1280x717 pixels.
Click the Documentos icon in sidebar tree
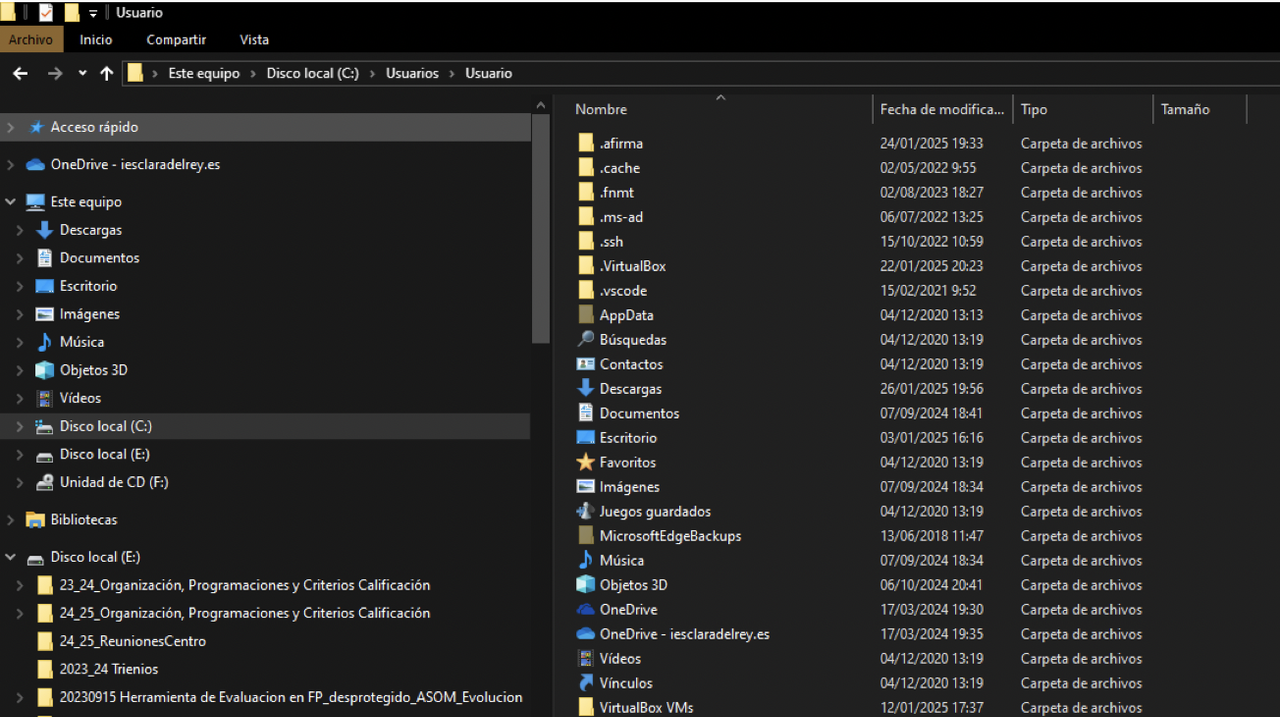44,257
